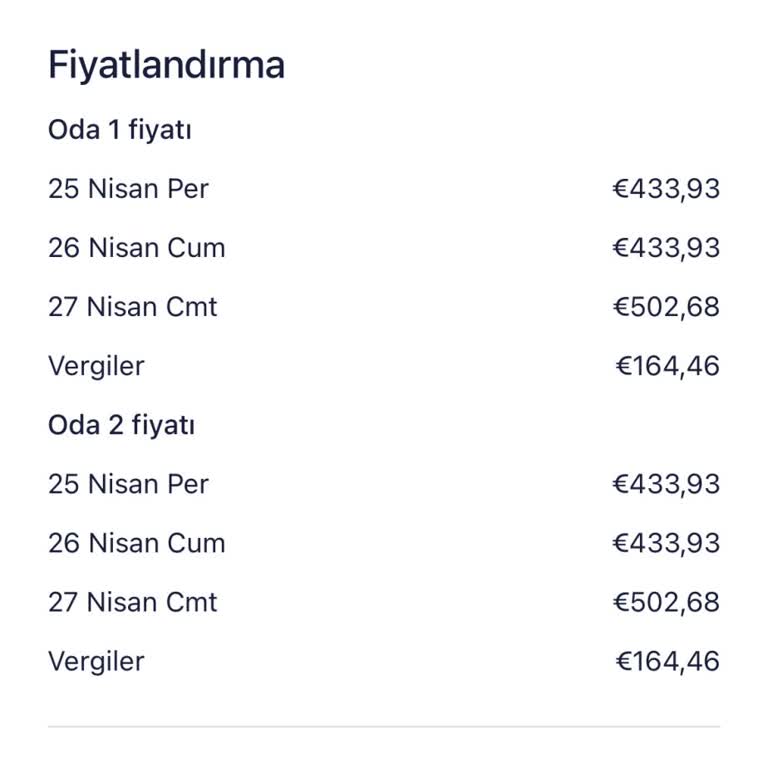Click the Vergiler label under Oda 1
Image resolution: width=768 pixels, height=768 pixels.
click(96, 366)
